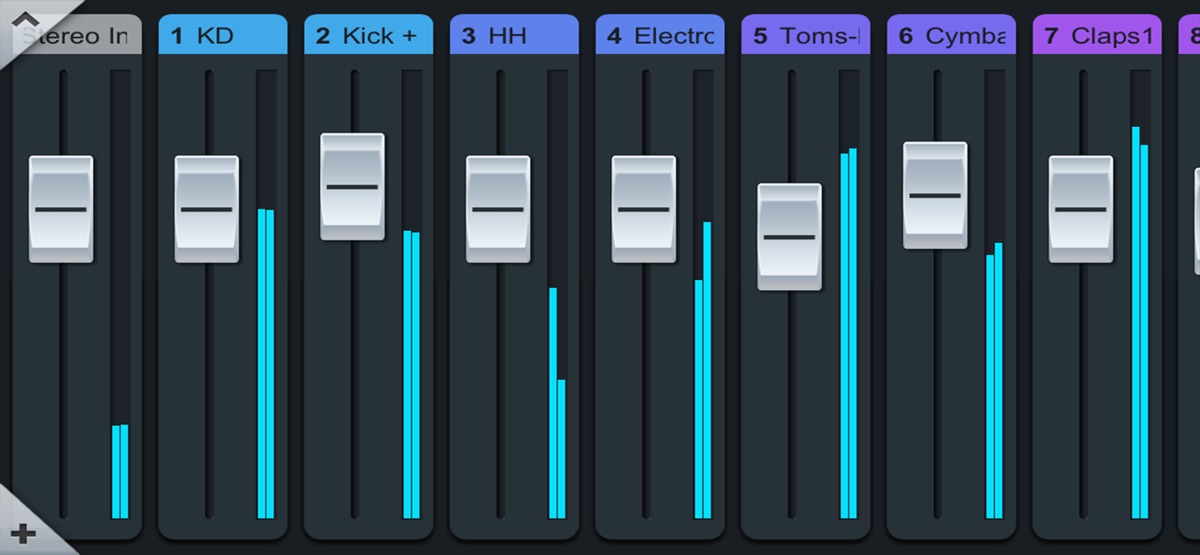Pick the Cymbals channel 6 header
The height and width of the screenshot is (555, 1200).
(x=951, y=36)
